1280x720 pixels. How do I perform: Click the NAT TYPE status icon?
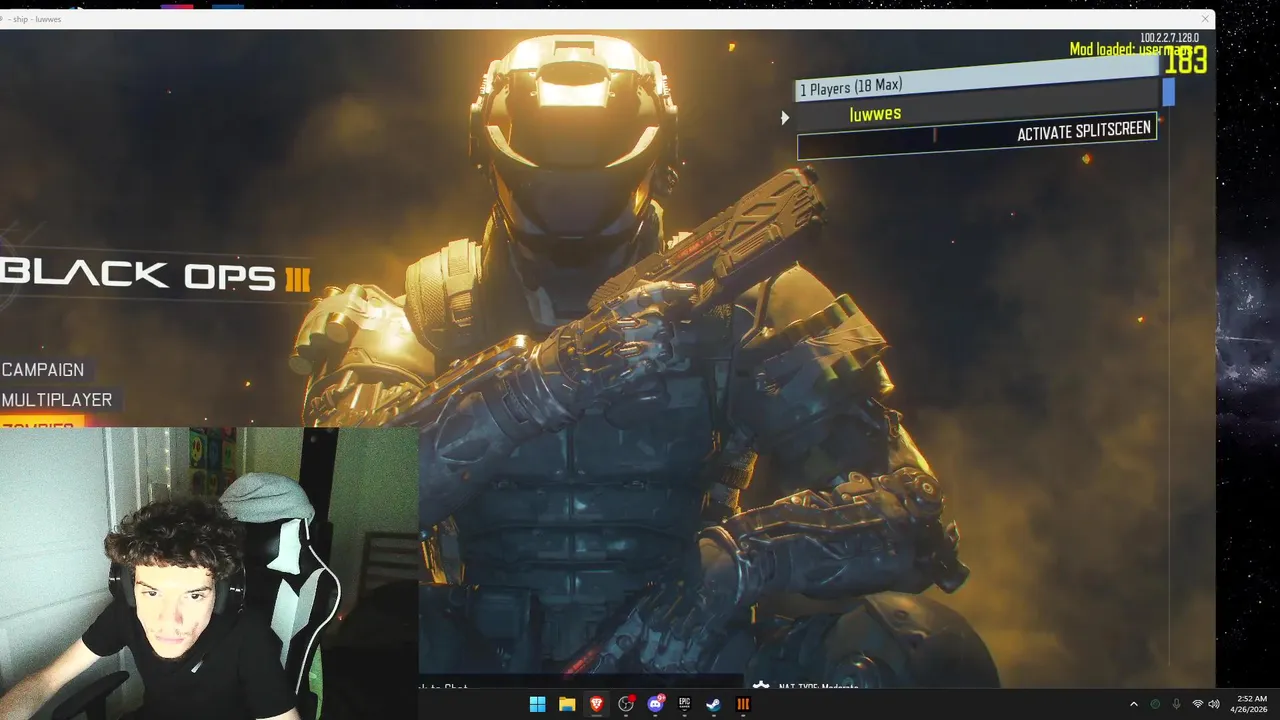click(761, 686)
